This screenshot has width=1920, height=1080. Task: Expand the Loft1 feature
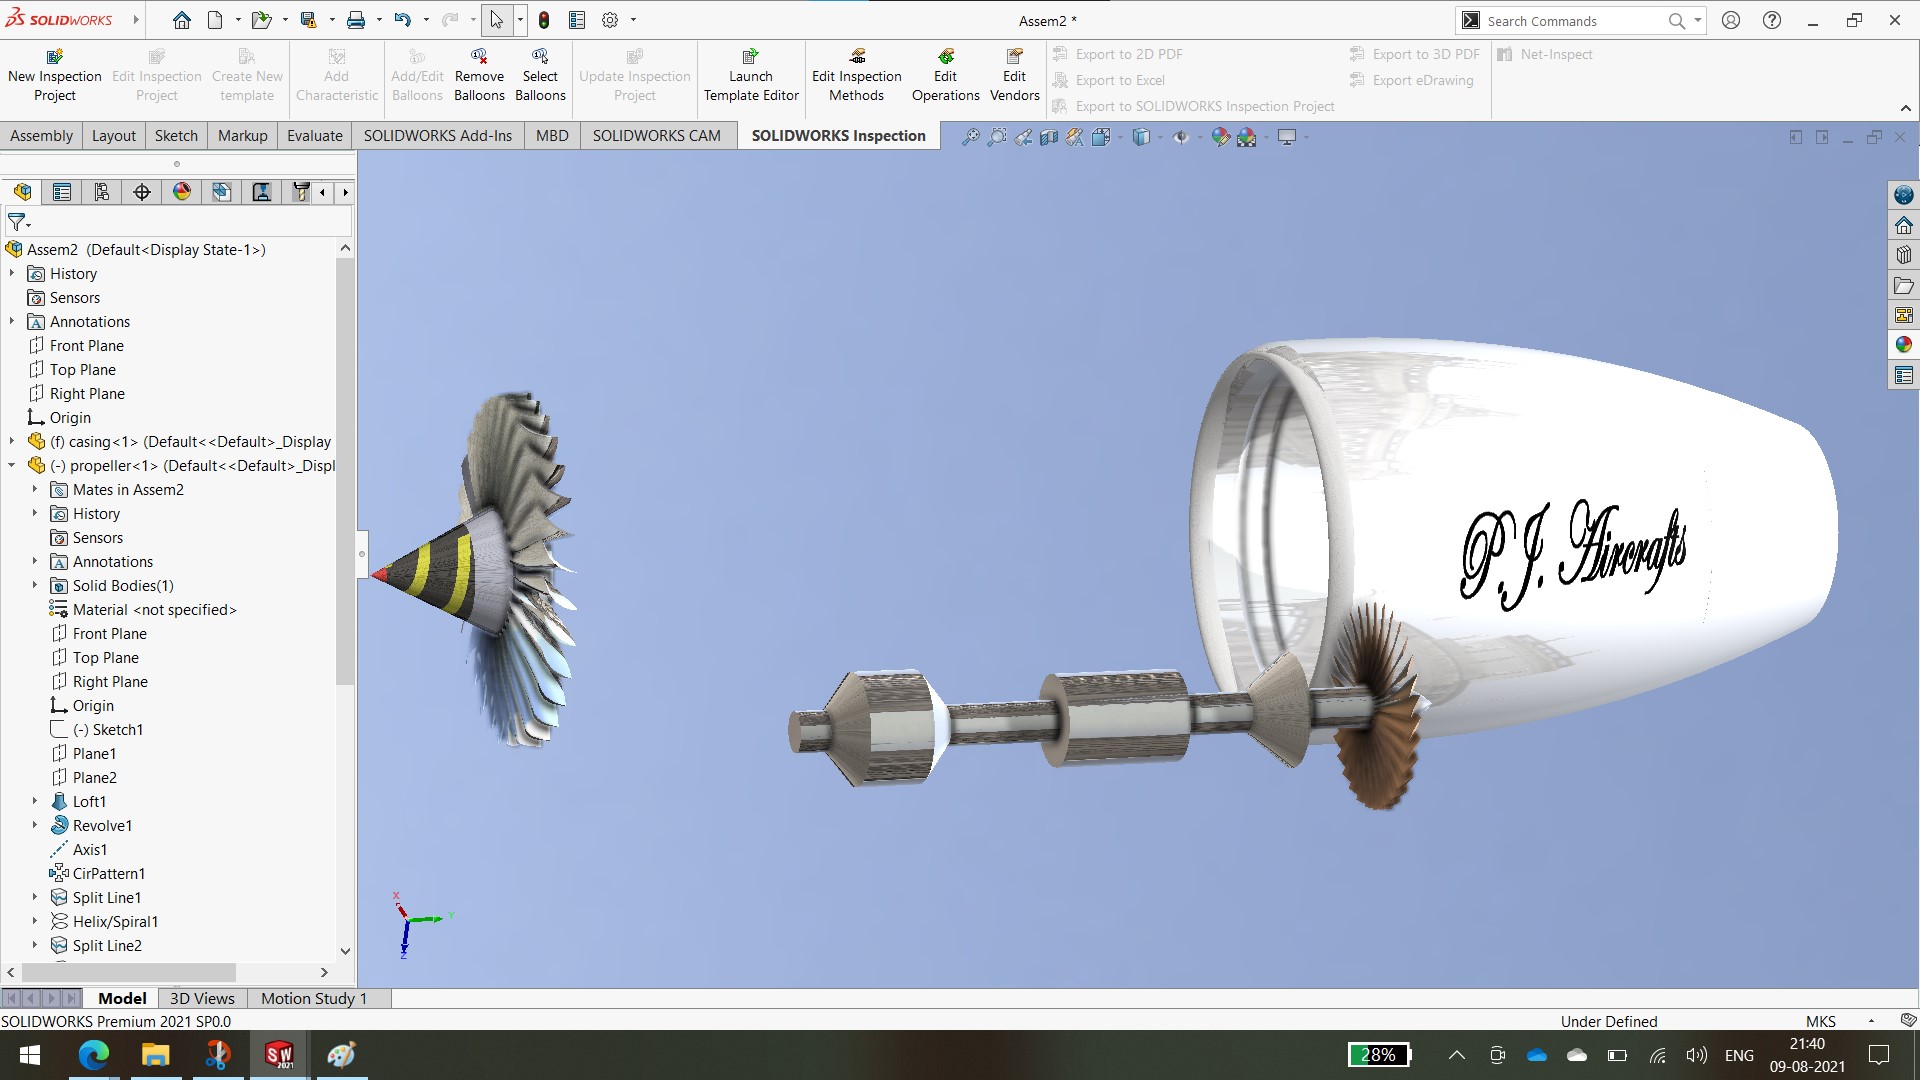tap(35, 801)
